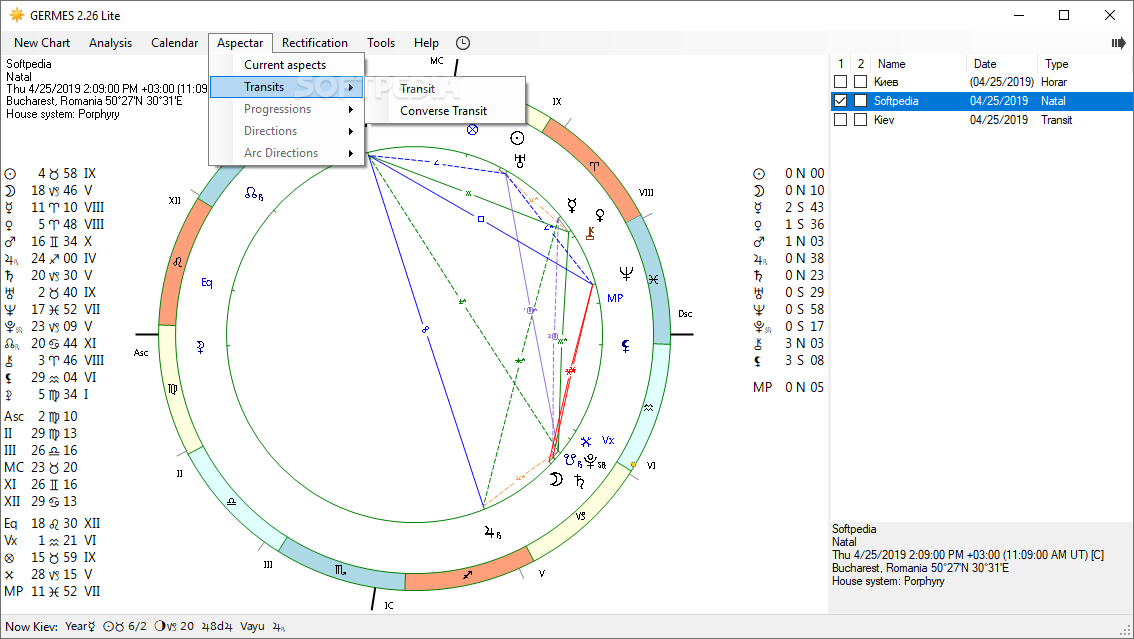This screenshot has width=1134, height=639.
Task: Click the Neptune symbol on the chart wheel
Action: (626, 273)
